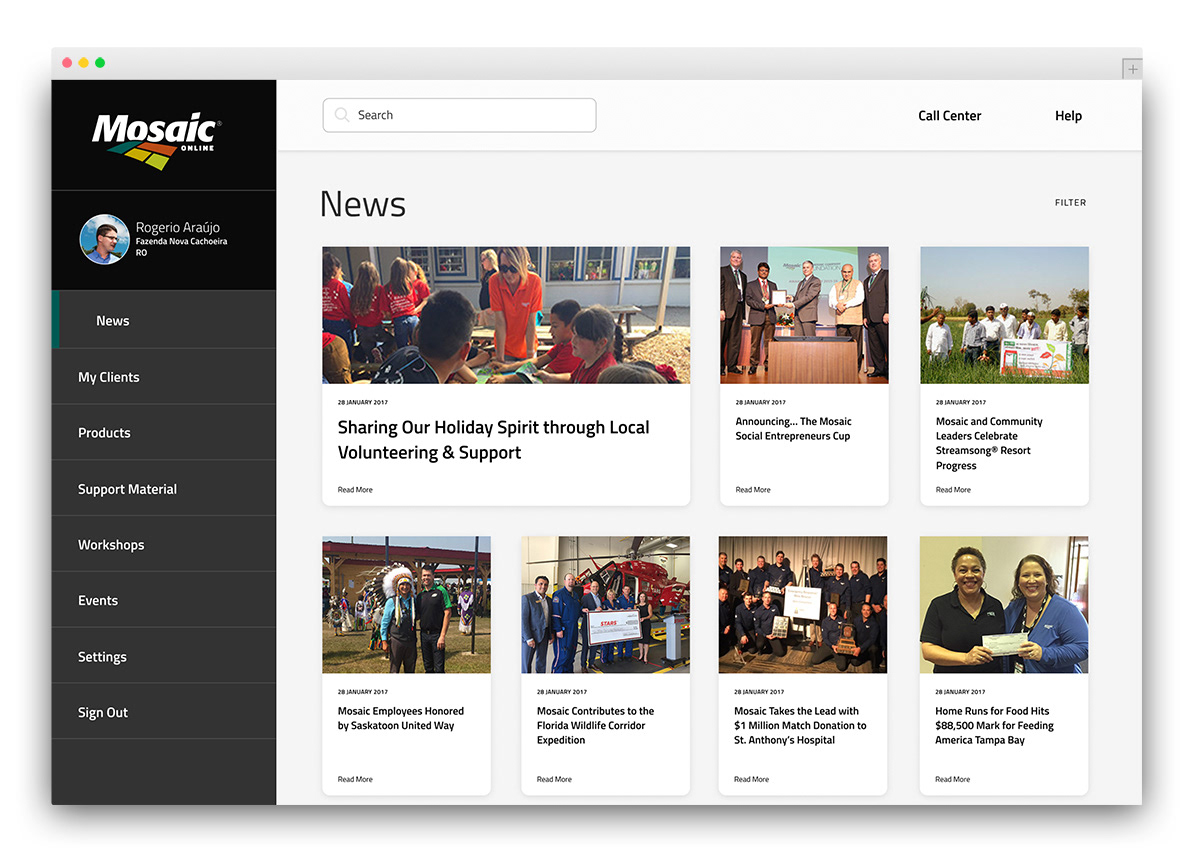Open headline Mosaic Takes the Lead

[x=801, y=726]
